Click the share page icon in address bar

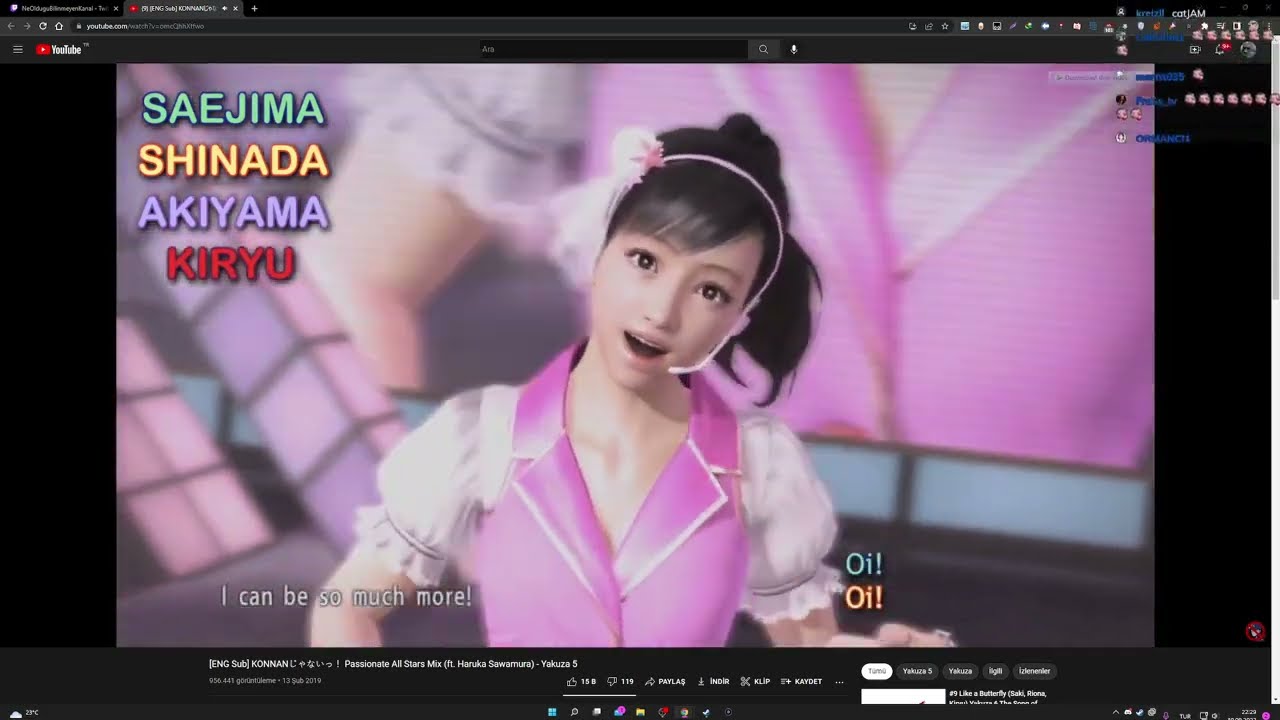coord(929,26)
